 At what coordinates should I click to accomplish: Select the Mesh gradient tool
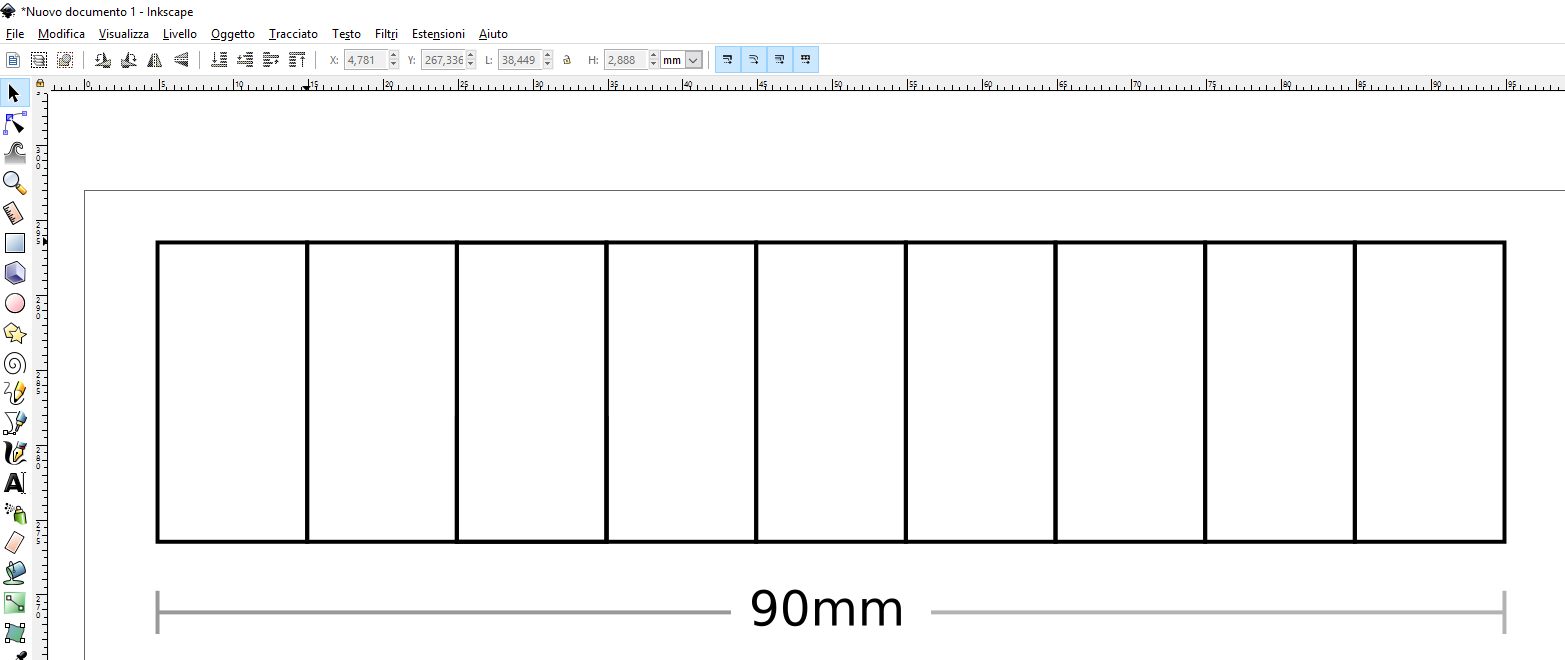click(x=14, y=633)
